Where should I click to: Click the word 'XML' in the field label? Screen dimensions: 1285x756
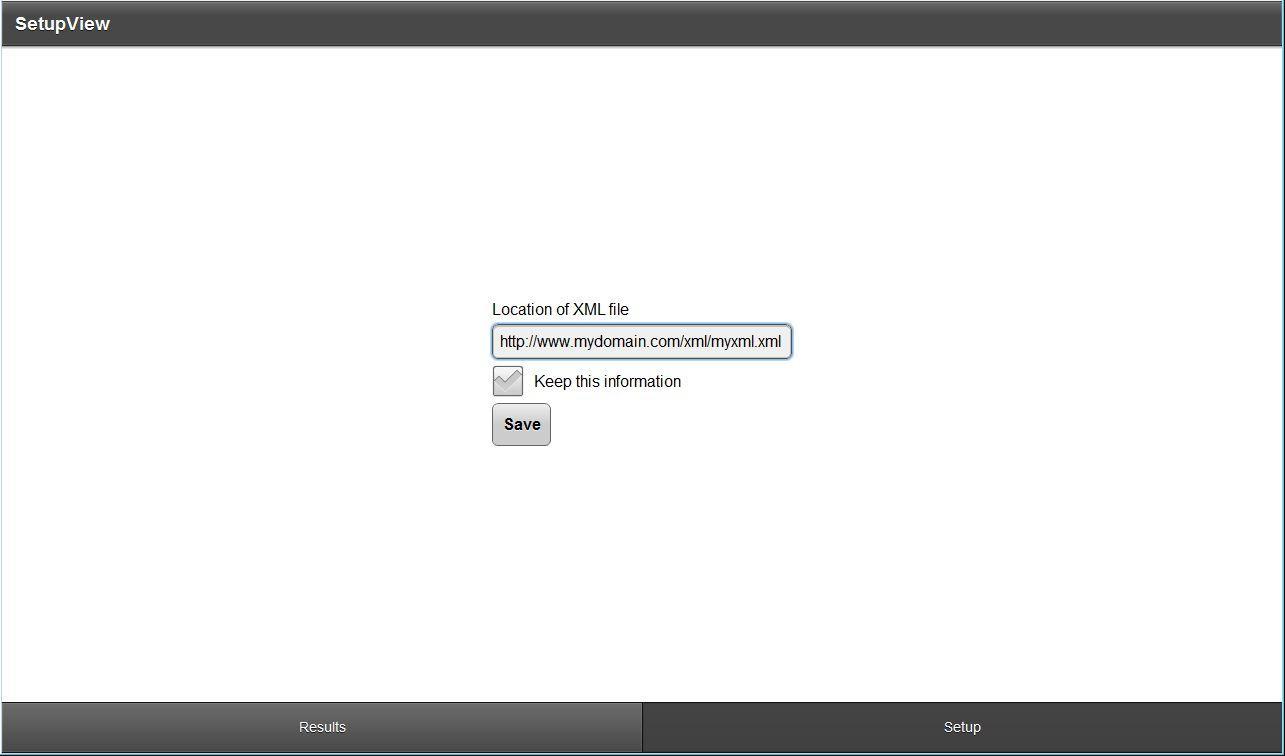(588, 310)
